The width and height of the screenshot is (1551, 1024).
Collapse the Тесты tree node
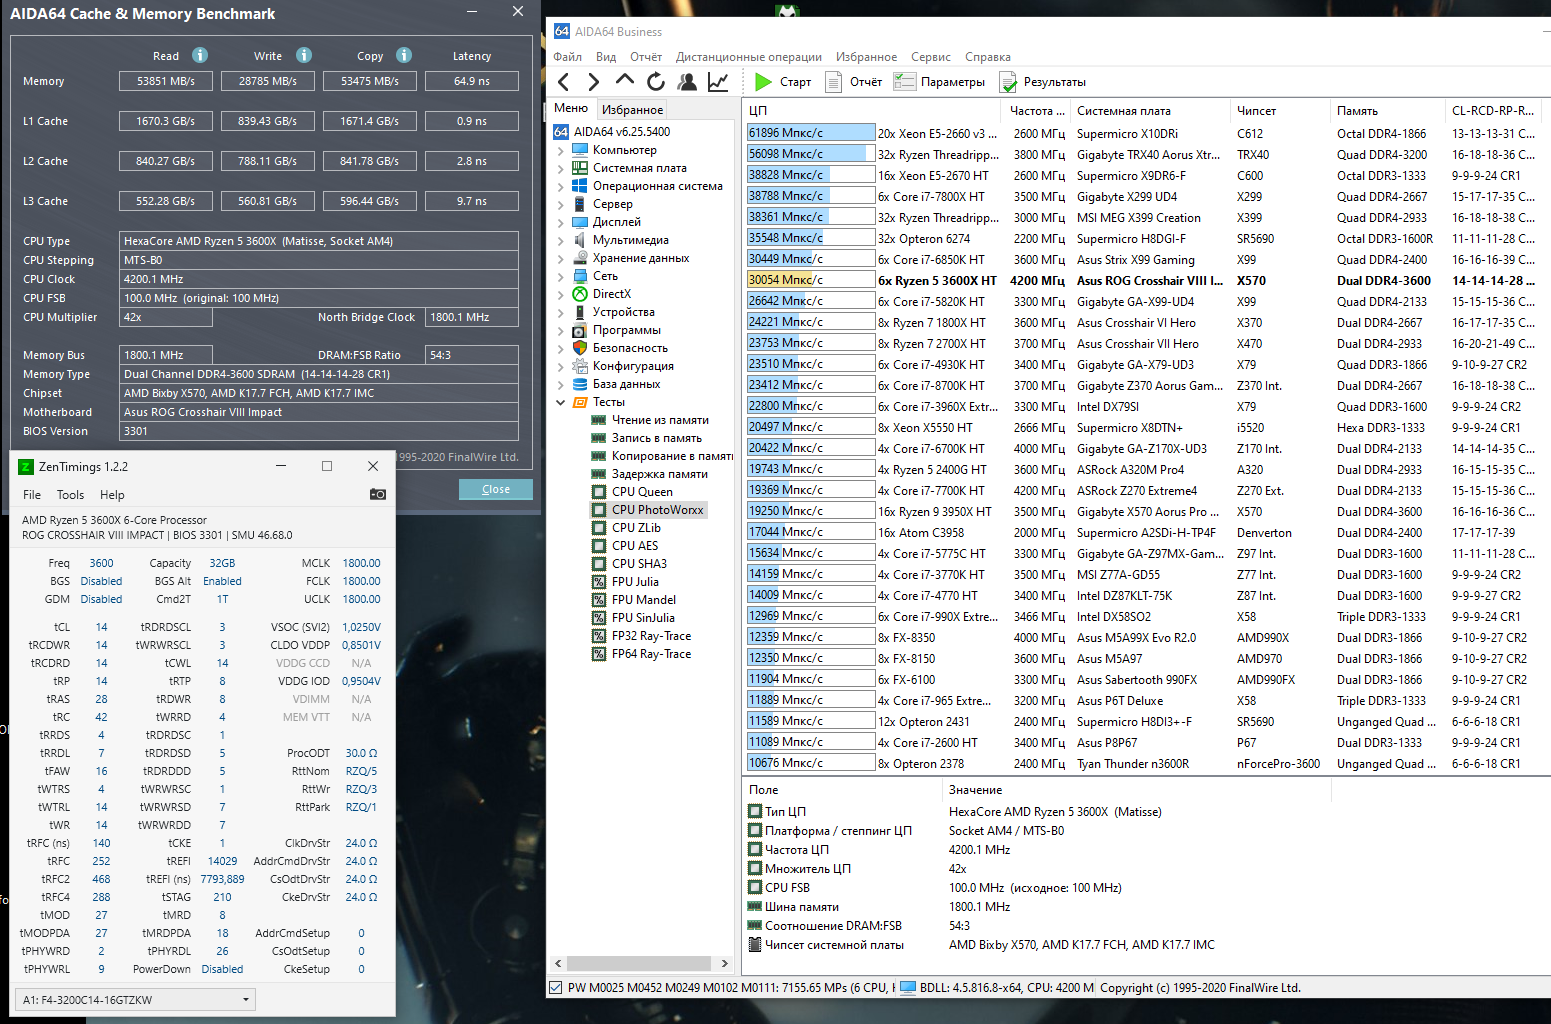(560, 402)
